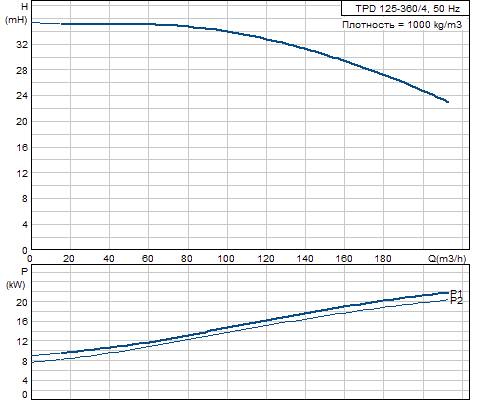Screen dimensions: 500x400
Task: Click the 16 tick on the power axis
Action: [x=22, y=322]
